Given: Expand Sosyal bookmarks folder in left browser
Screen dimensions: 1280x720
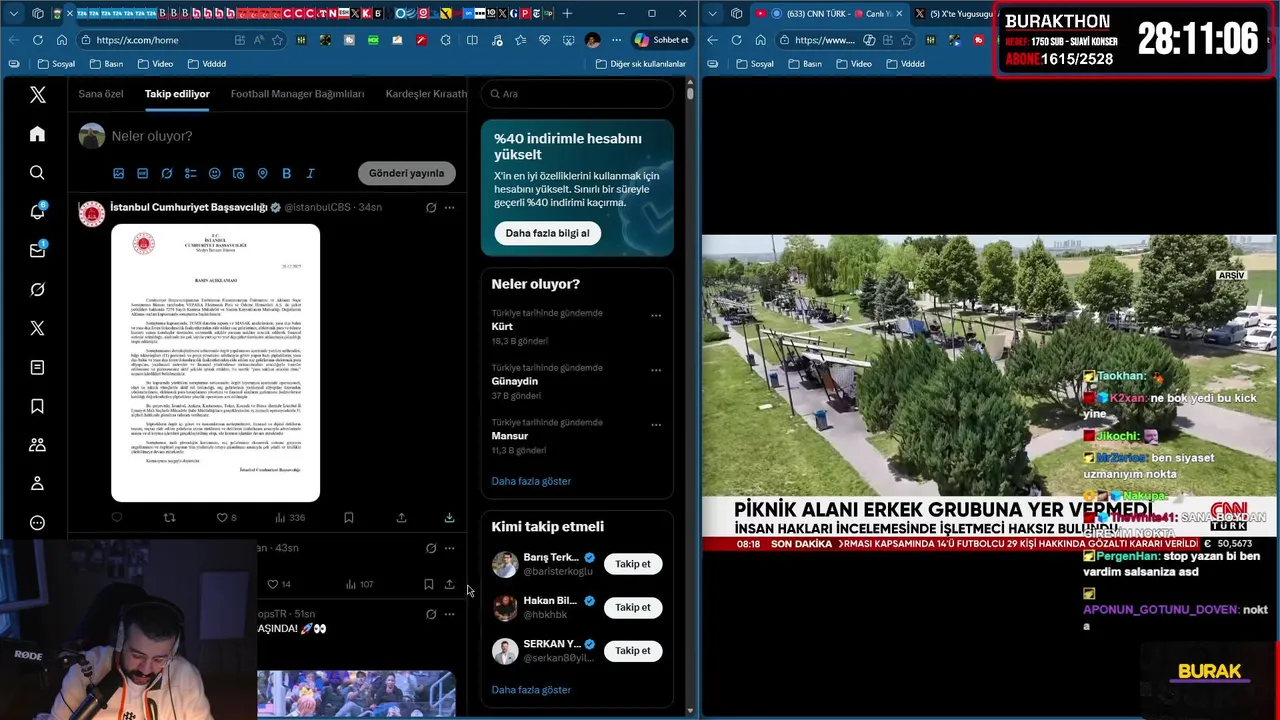Looking at the screenshot, I should [56, 64].
